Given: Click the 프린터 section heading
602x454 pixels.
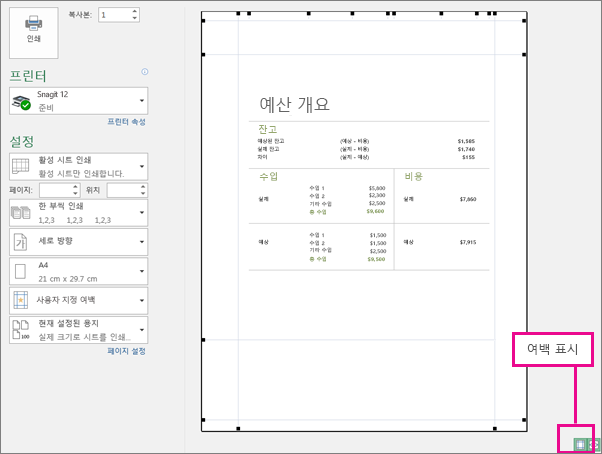Looking at the screenshot, I should tap(28, 76).
